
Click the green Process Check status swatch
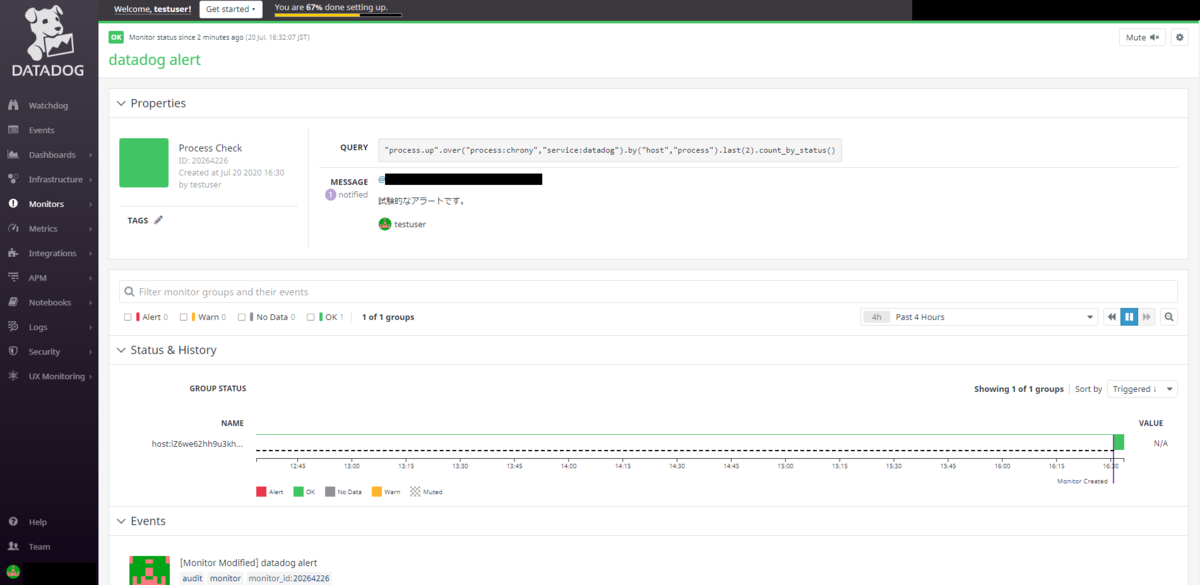click(x=144, y=163)
